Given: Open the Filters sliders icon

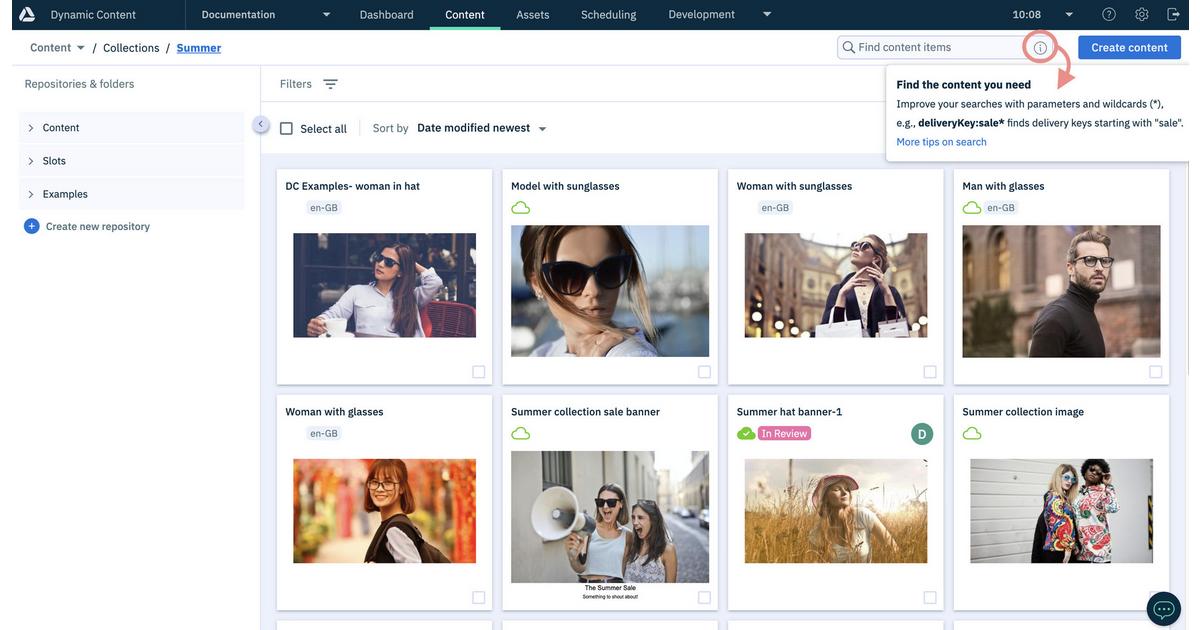Looking at the screenshot, I should tap(331, 84).
